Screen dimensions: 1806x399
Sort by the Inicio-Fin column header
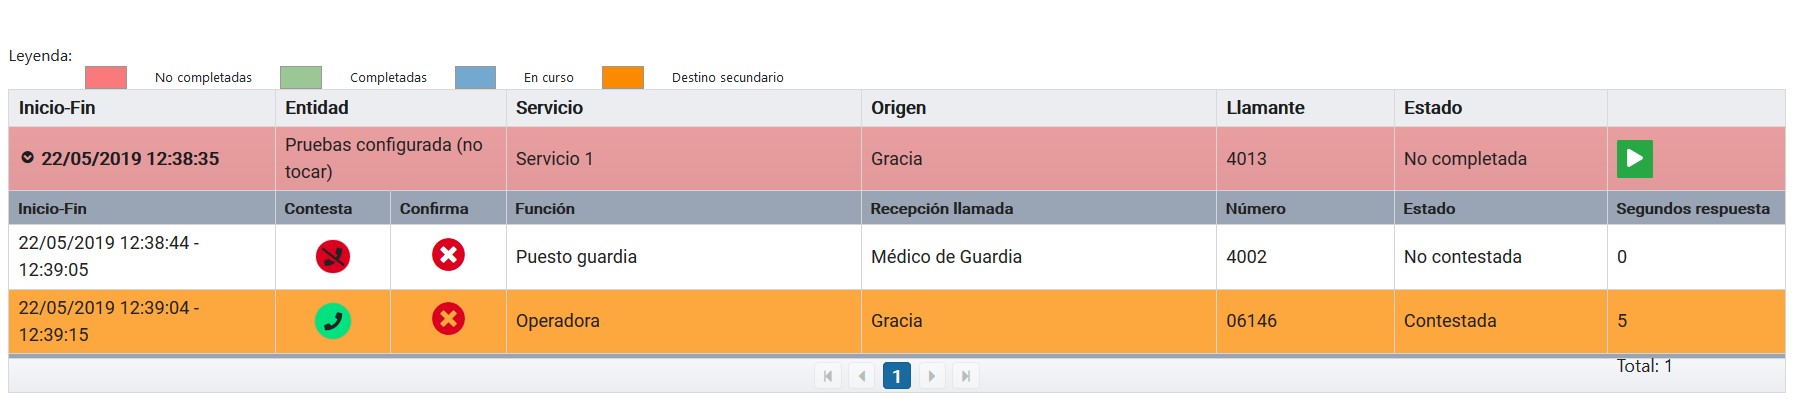(x=57, y=108)
